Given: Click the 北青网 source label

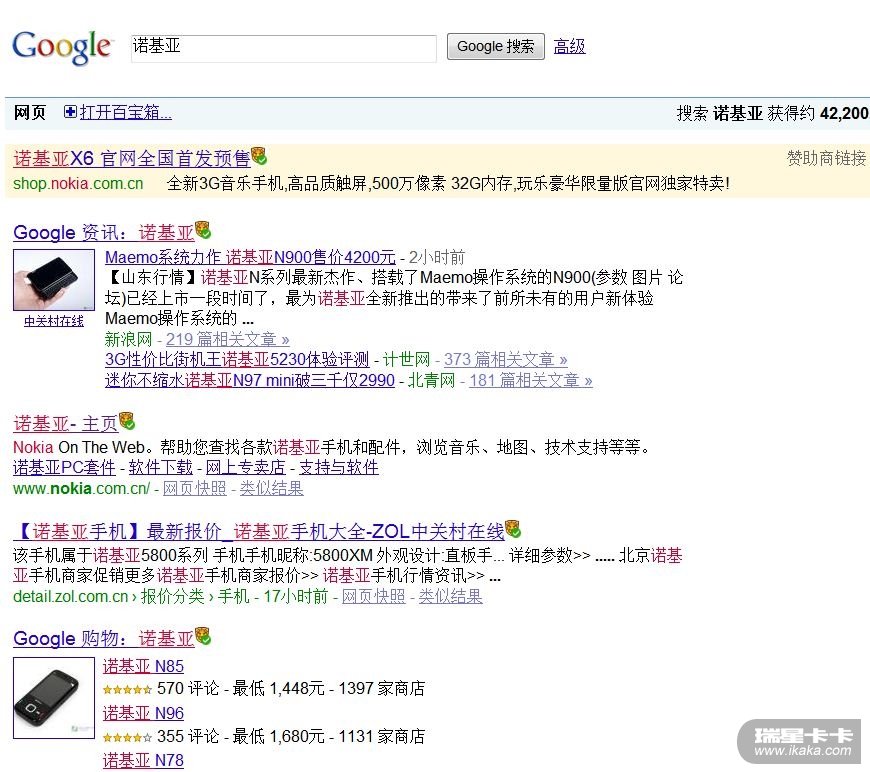Looking at the screenshot, I should point(432,380).
